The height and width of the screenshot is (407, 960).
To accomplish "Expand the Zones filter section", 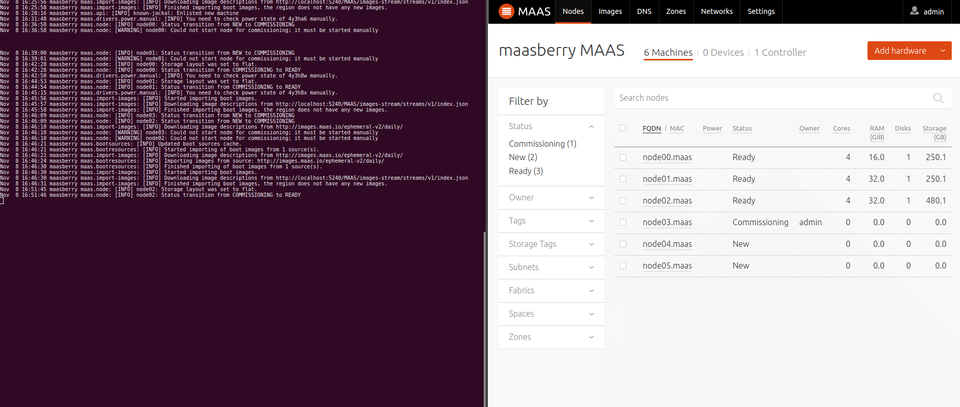I will (551, 337).
